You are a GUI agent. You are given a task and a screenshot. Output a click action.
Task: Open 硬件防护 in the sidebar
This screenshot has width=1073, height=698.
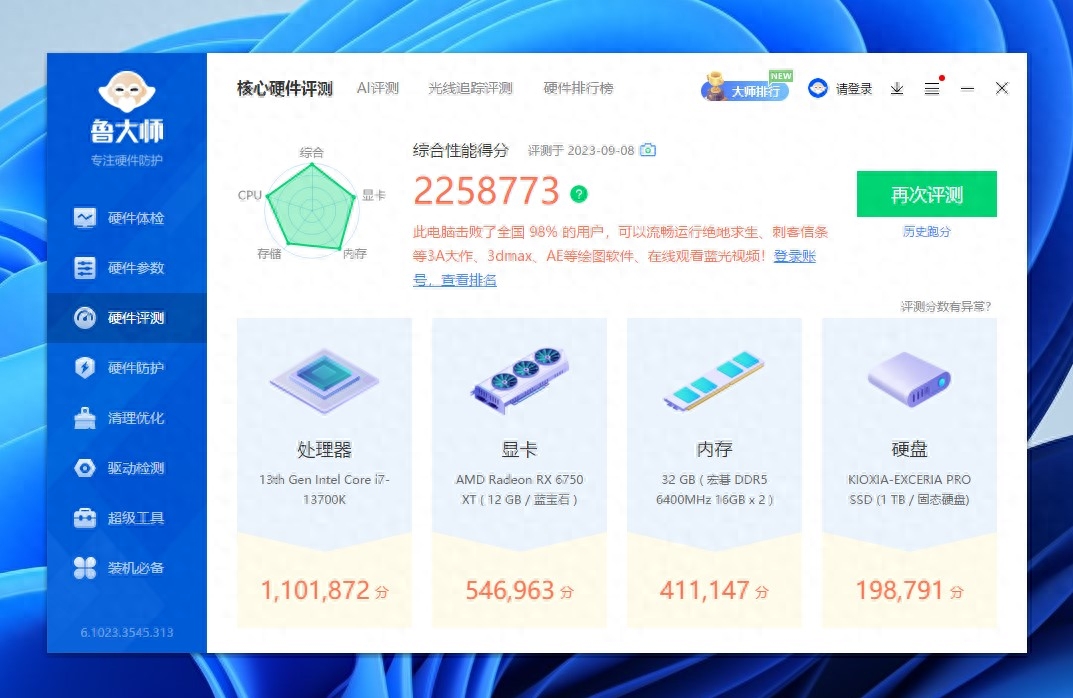pos(127,368)
